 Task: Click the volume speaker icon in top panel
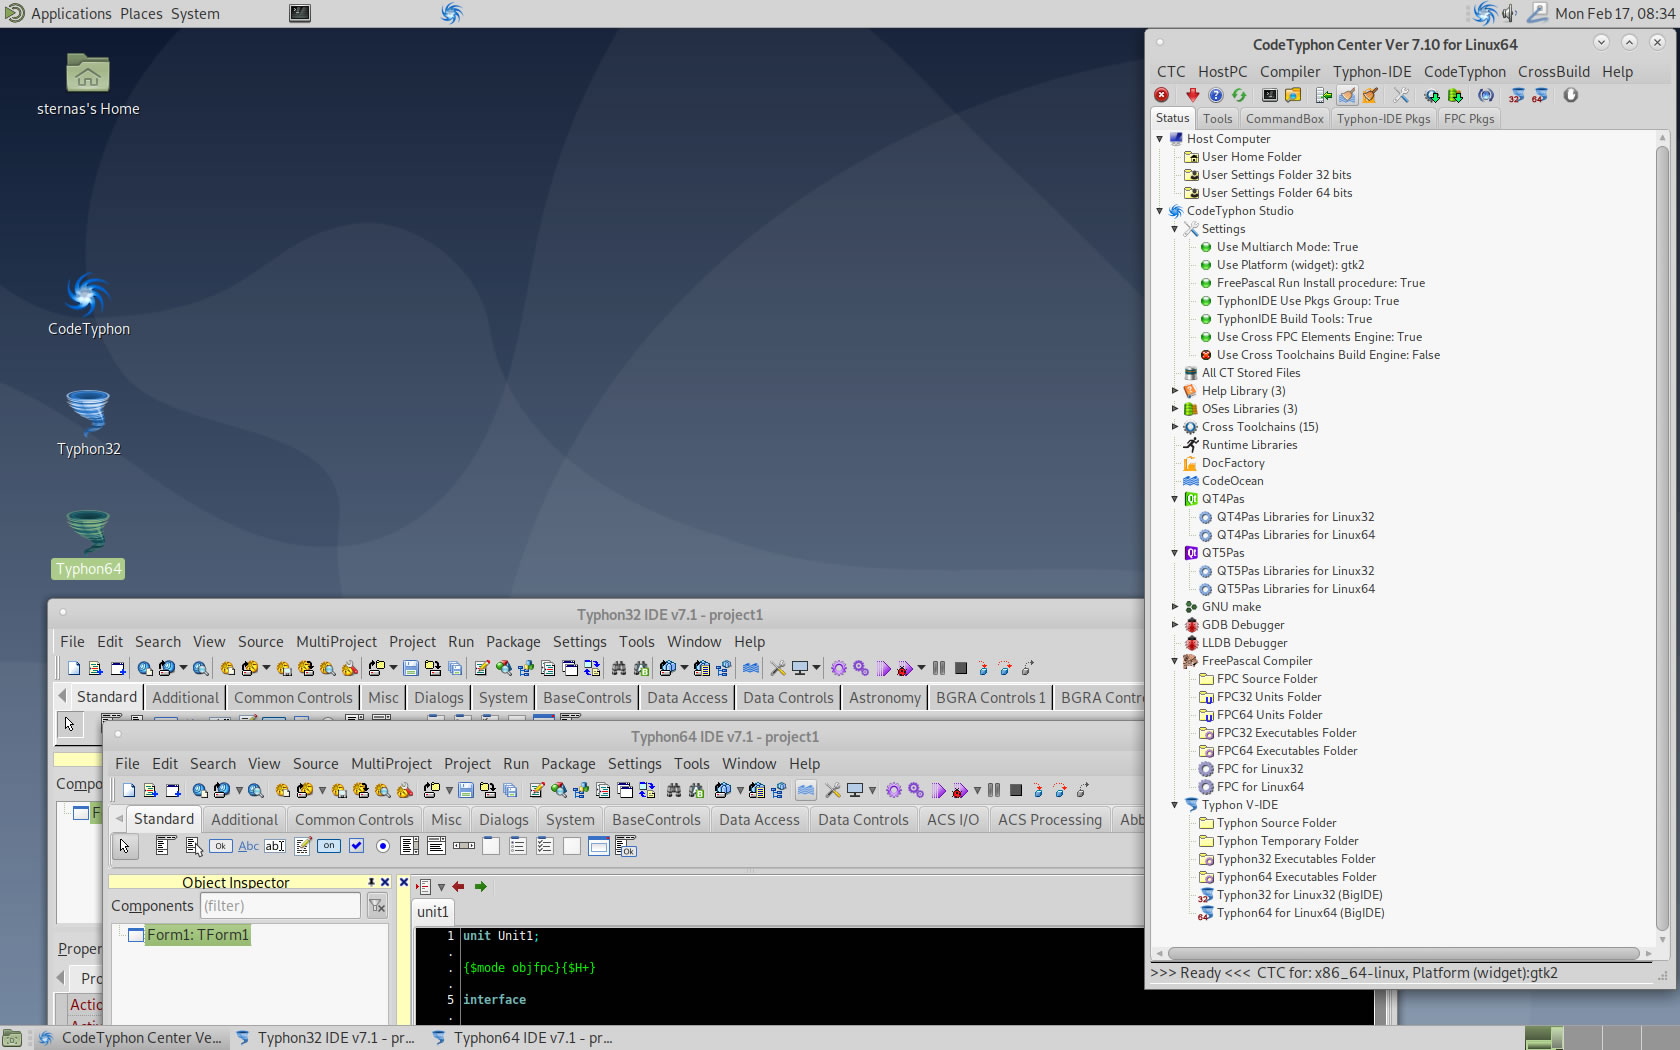1509,14
